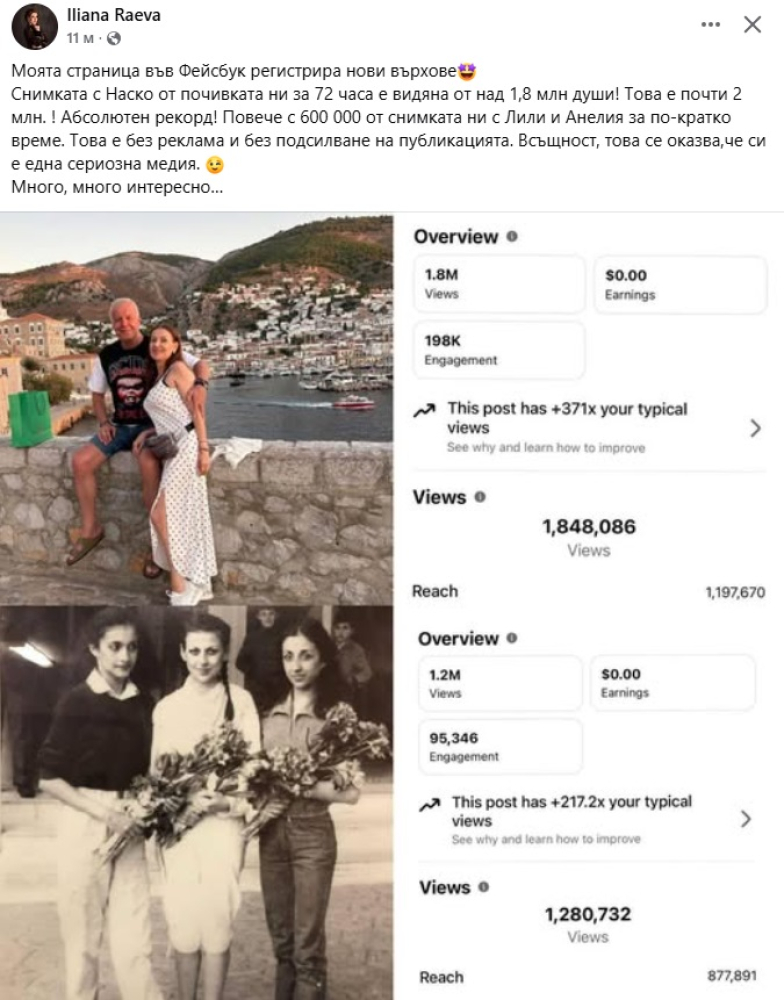Screen dimensions: 784x1000
Task: Open the 198K Engagement card
Action: [499, 350]
